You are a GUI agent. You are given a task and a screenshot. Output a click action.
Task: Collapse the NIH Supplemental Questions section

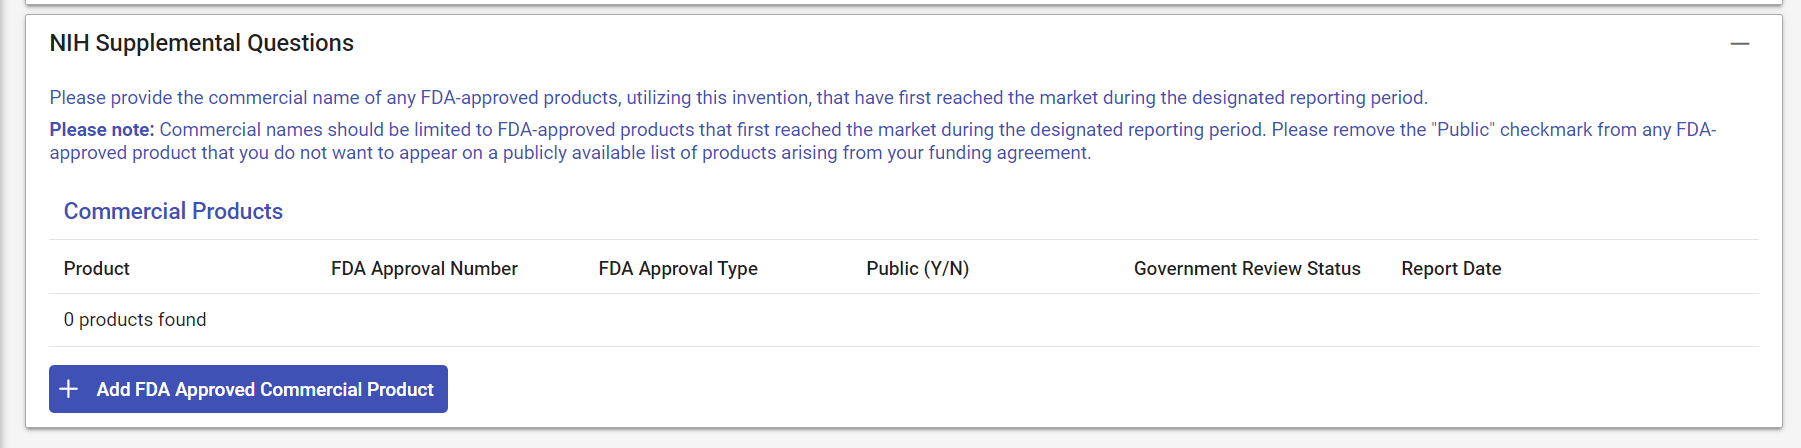(1740, 44)
